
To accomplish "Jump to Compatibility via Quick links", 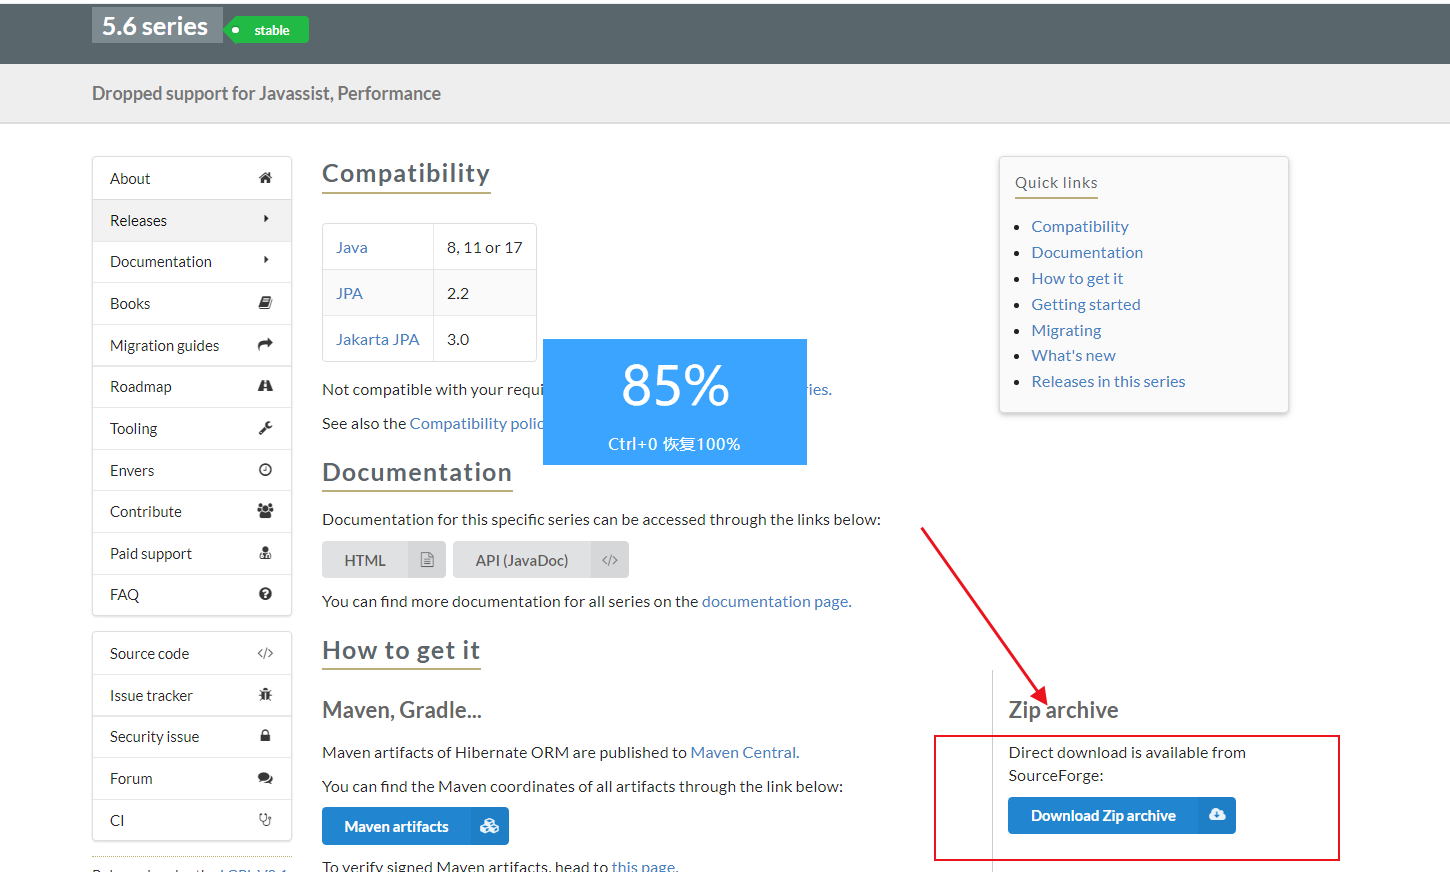I will [x=1080, y=226].
